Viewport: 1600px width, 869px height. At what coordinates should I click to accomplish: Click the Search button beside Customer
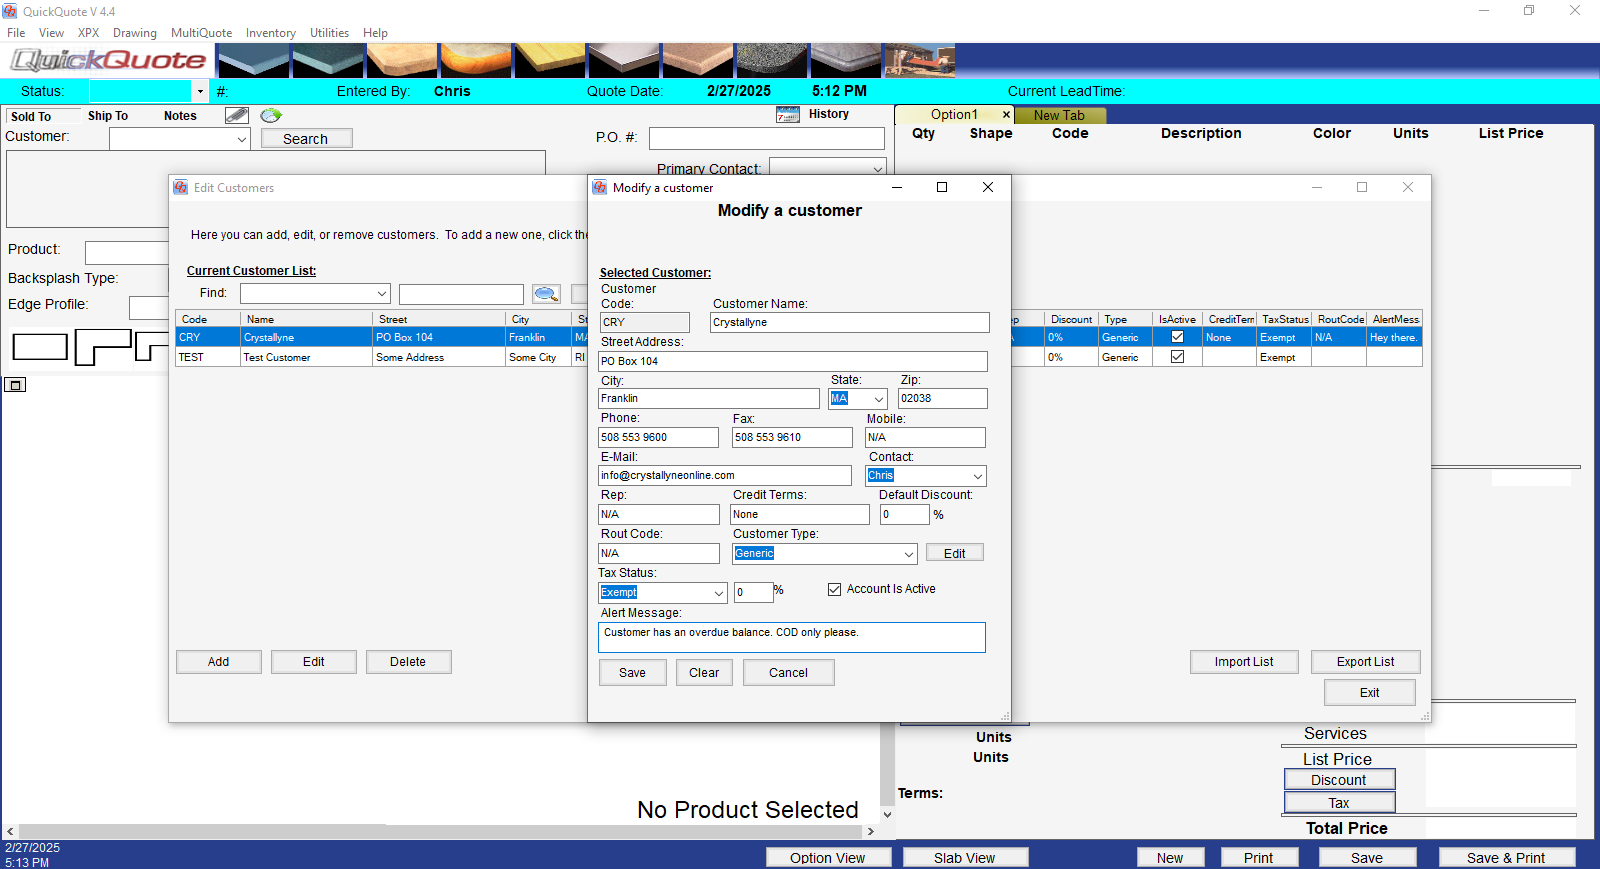[306, 139]
